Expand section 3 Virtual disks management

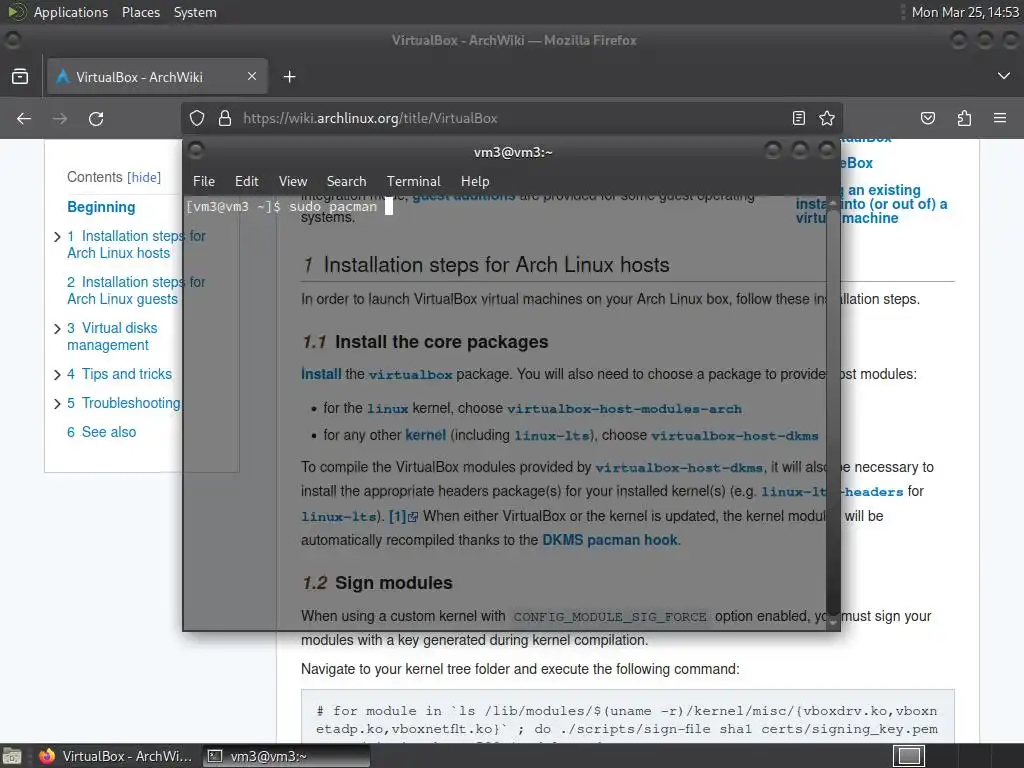tap(57, 328)
